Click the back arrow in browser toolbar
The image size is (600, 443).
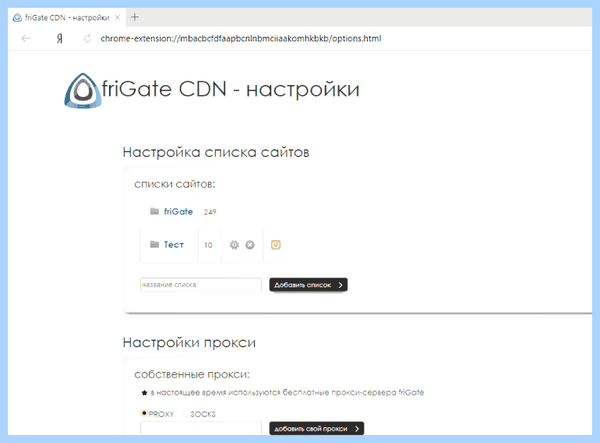pos(26,38)
